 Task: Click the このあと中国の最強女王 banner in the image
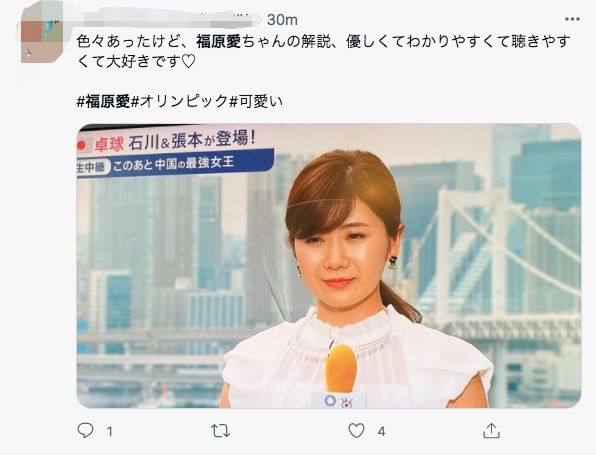(x=175, y=163)
